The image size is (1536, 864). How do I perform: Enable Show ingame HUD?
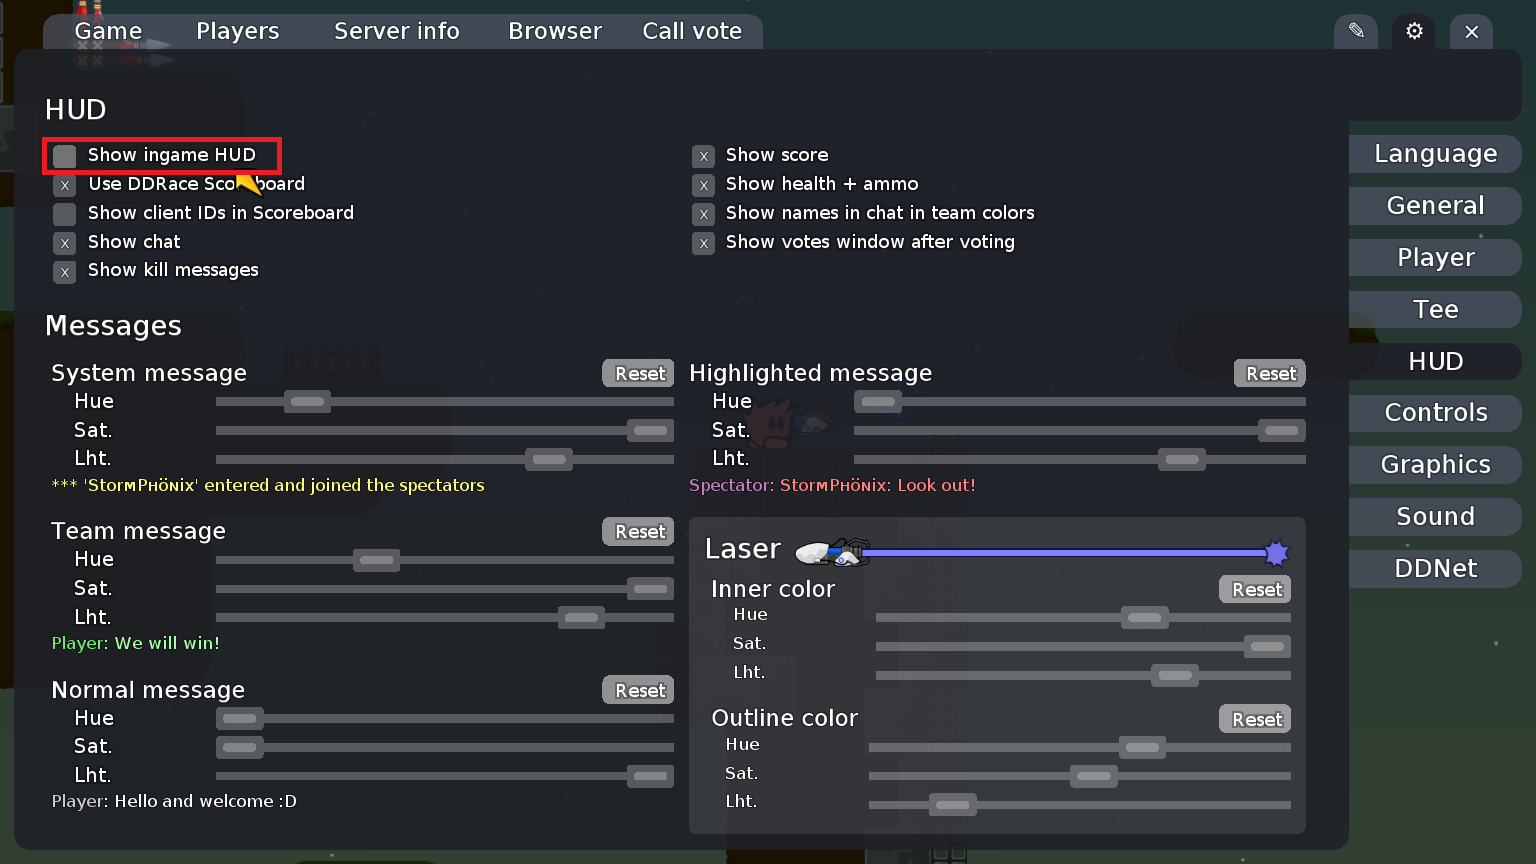click(64, 156)
